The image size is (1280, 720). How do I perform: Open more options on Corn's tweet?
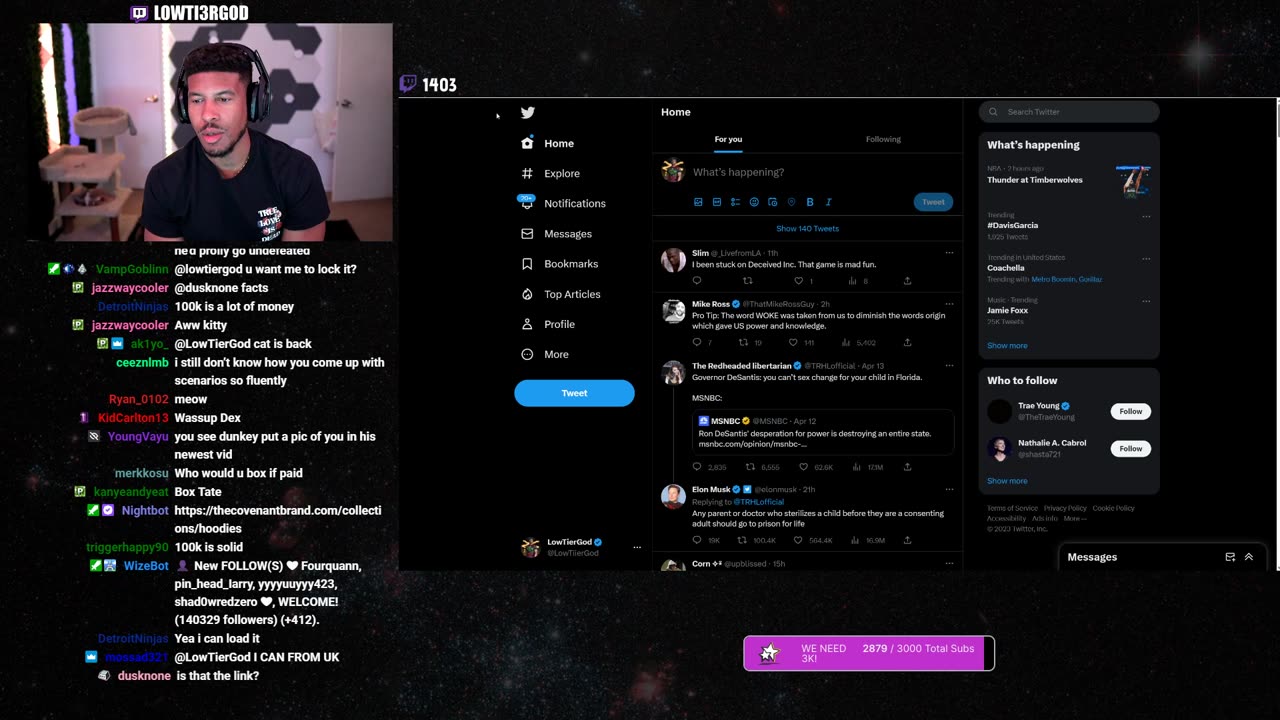pyautogui.click(x=949, y=564)
